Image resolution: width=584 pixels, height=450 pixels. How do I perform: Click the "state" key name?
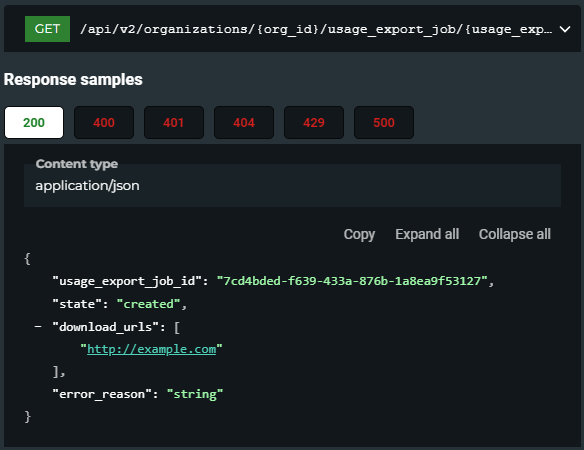pos(77,304)
